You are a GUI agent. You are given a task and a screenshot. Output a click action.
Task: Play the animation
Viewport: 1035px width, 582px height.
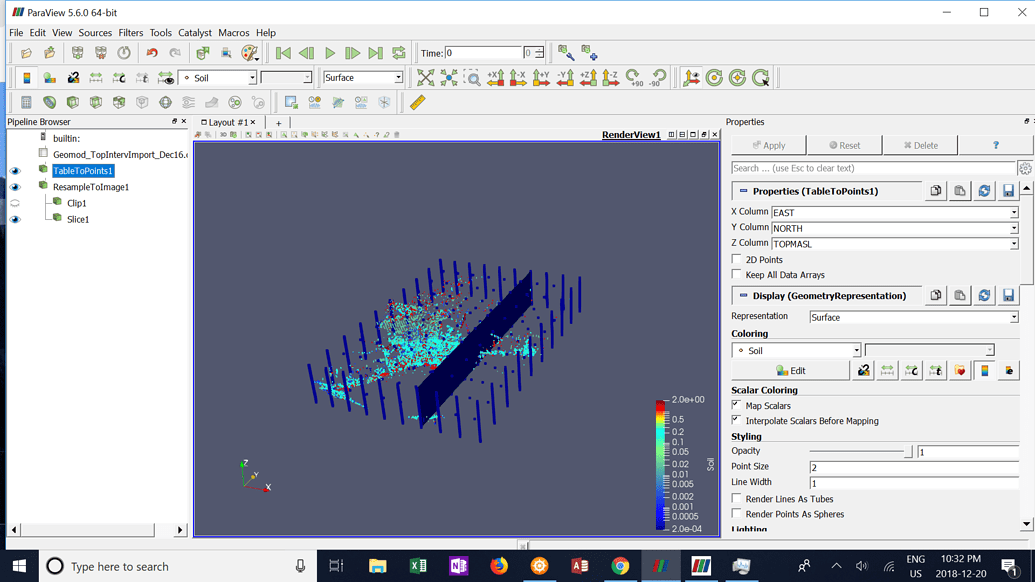330,53
